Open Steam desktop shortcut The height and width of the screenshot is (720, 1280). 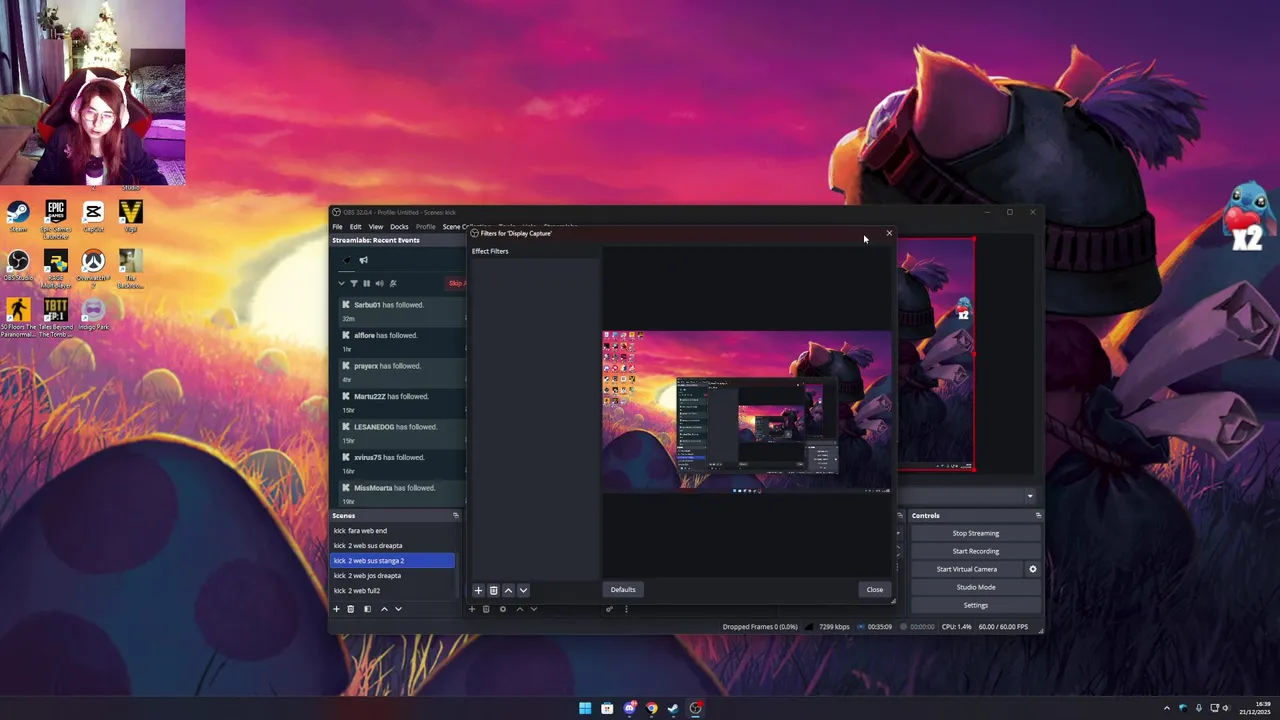pos(18,217)
